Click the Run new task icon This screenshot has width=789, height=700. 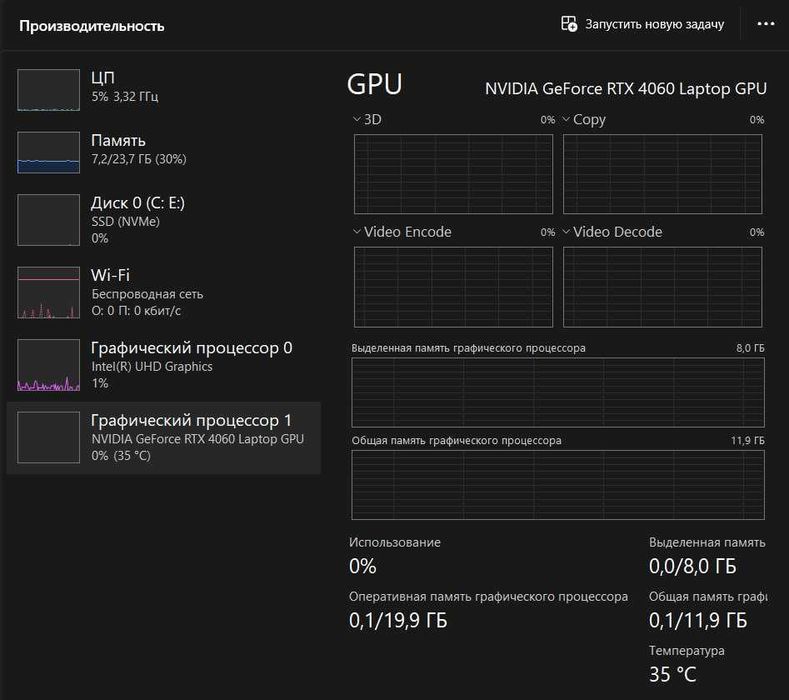569,24
